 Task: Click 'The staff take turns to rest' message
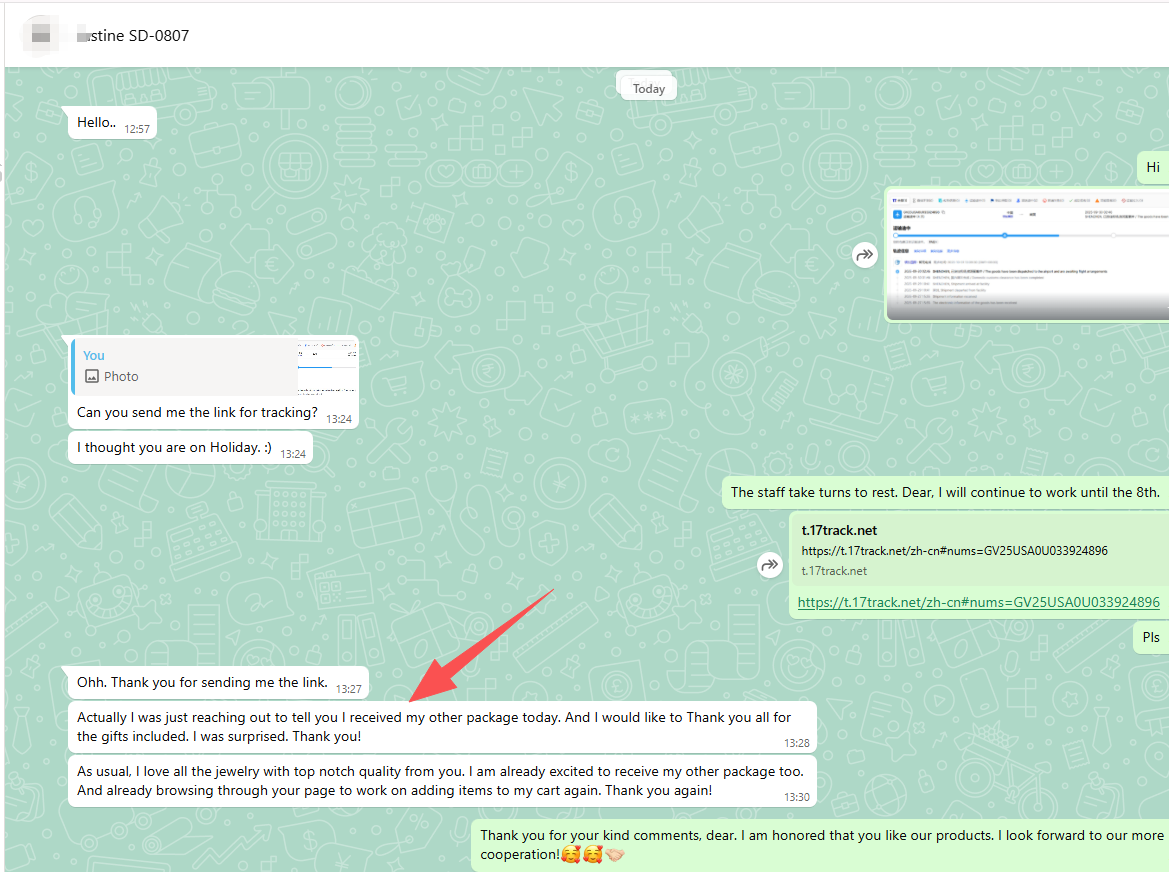(945, 493)
